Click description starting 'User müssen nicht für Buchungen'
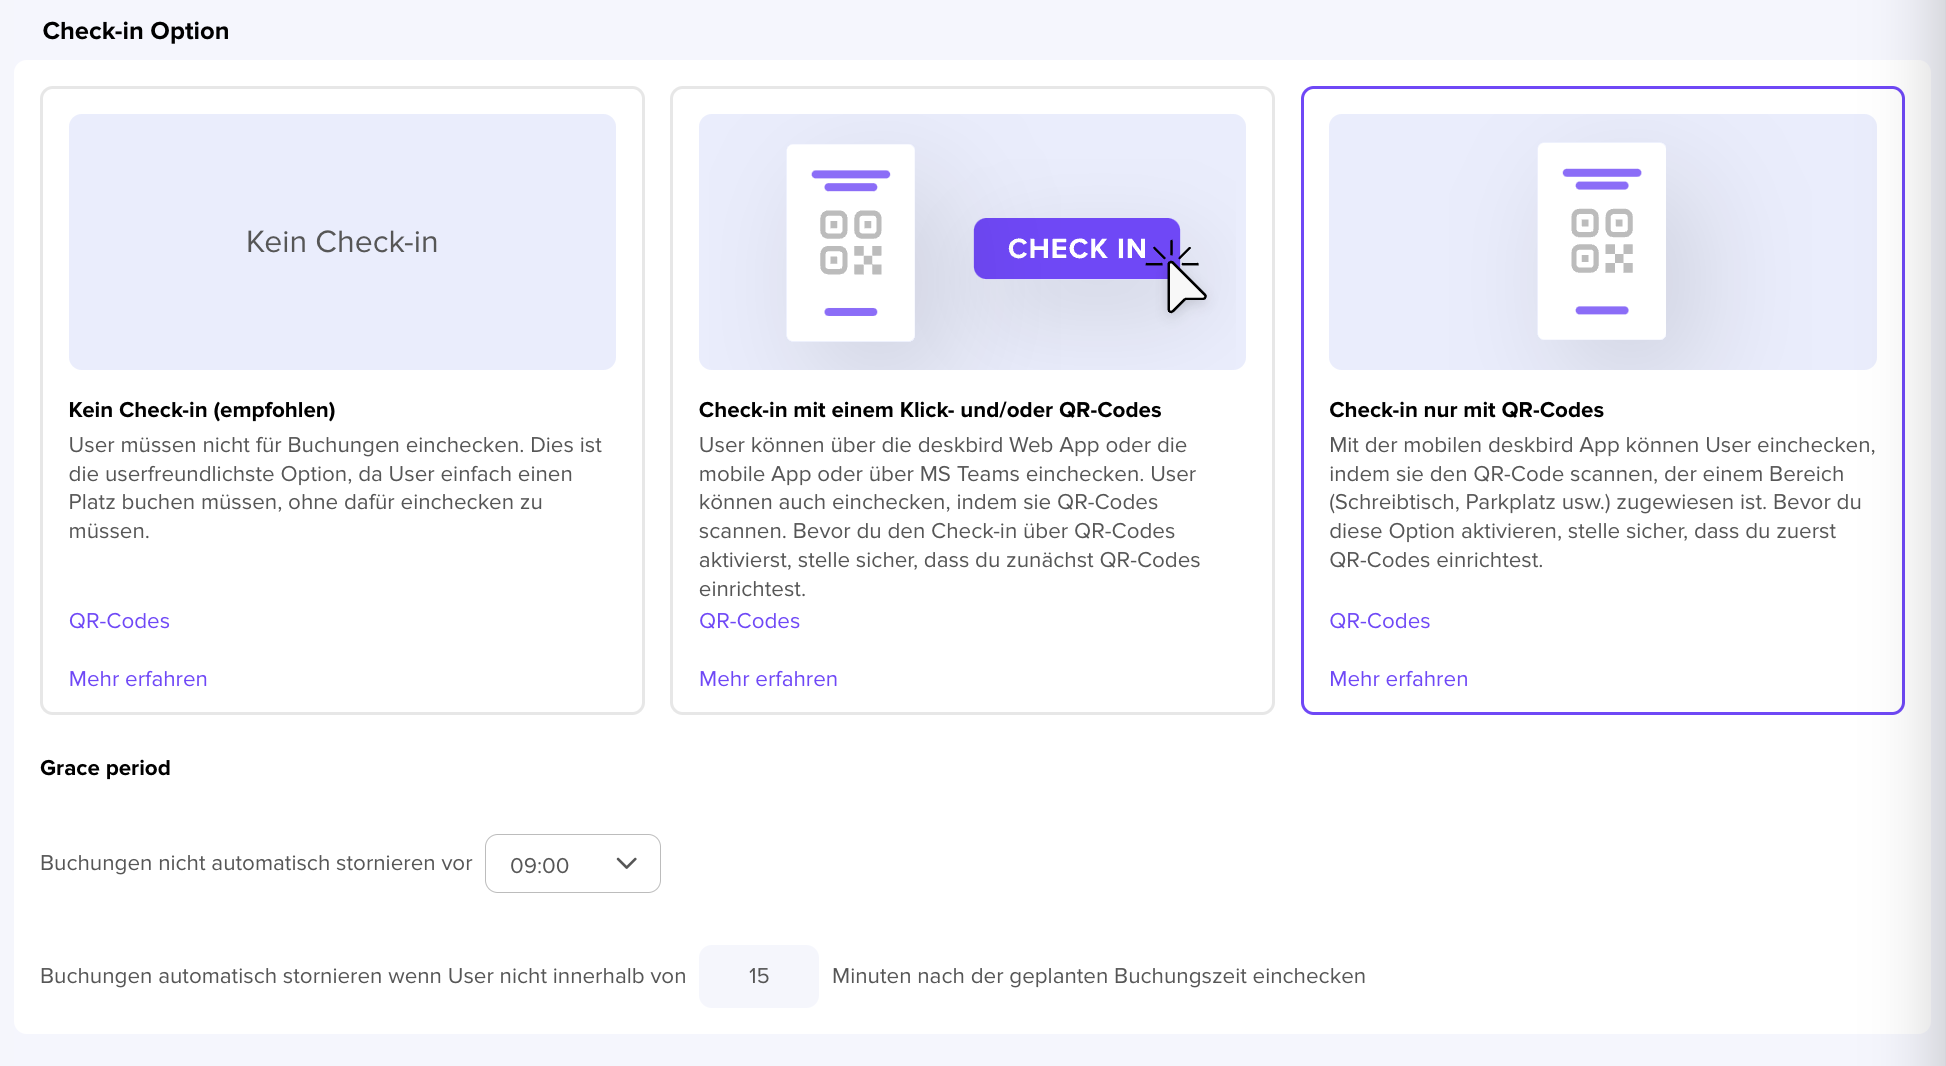Screen dimensions: 1946x1066 pyautogui.click(x=336, y=488)
